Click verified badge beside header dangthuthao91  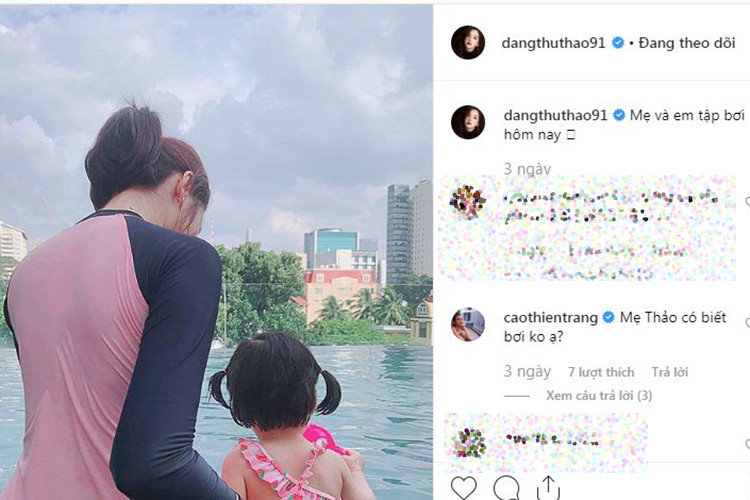point(618,43)
